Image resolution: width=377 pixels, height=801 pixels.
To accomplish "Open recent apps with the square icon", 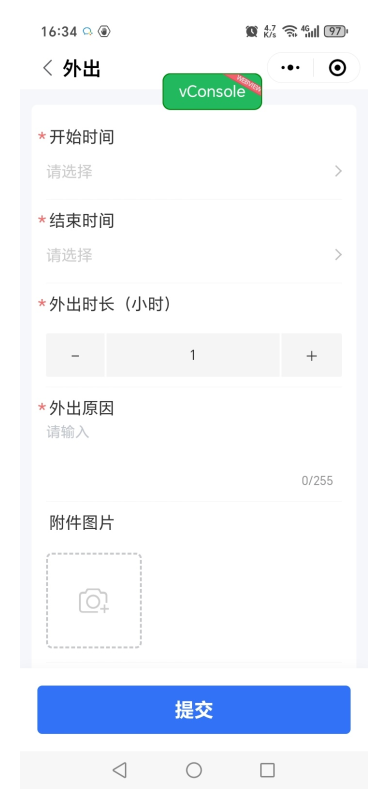I will click(x=267, y=770).
